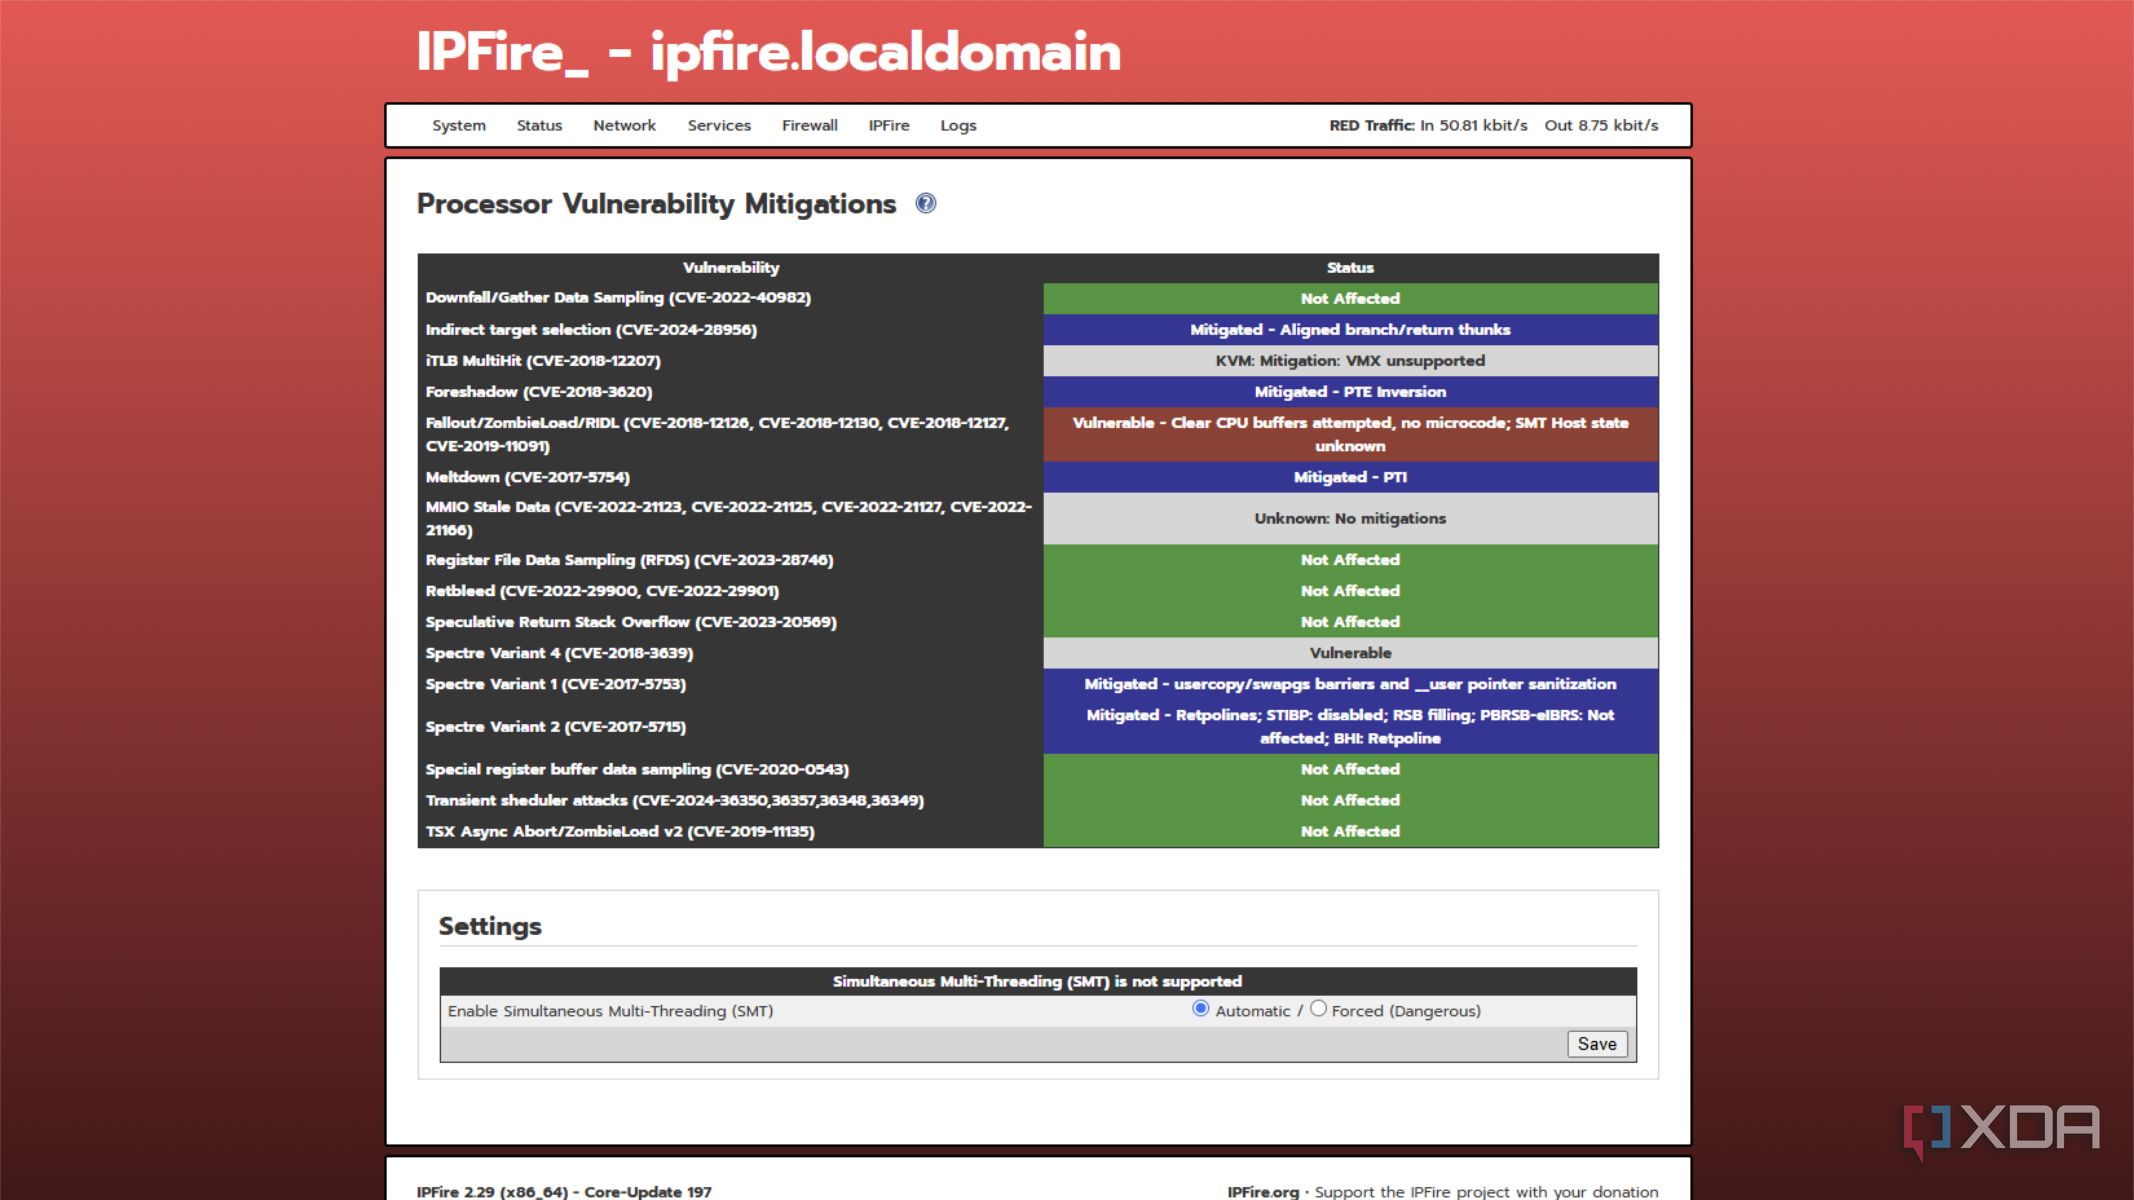The image size is (2134, 1200).
Task: Open the IPFire menu
Action: (x=888, y=126)
